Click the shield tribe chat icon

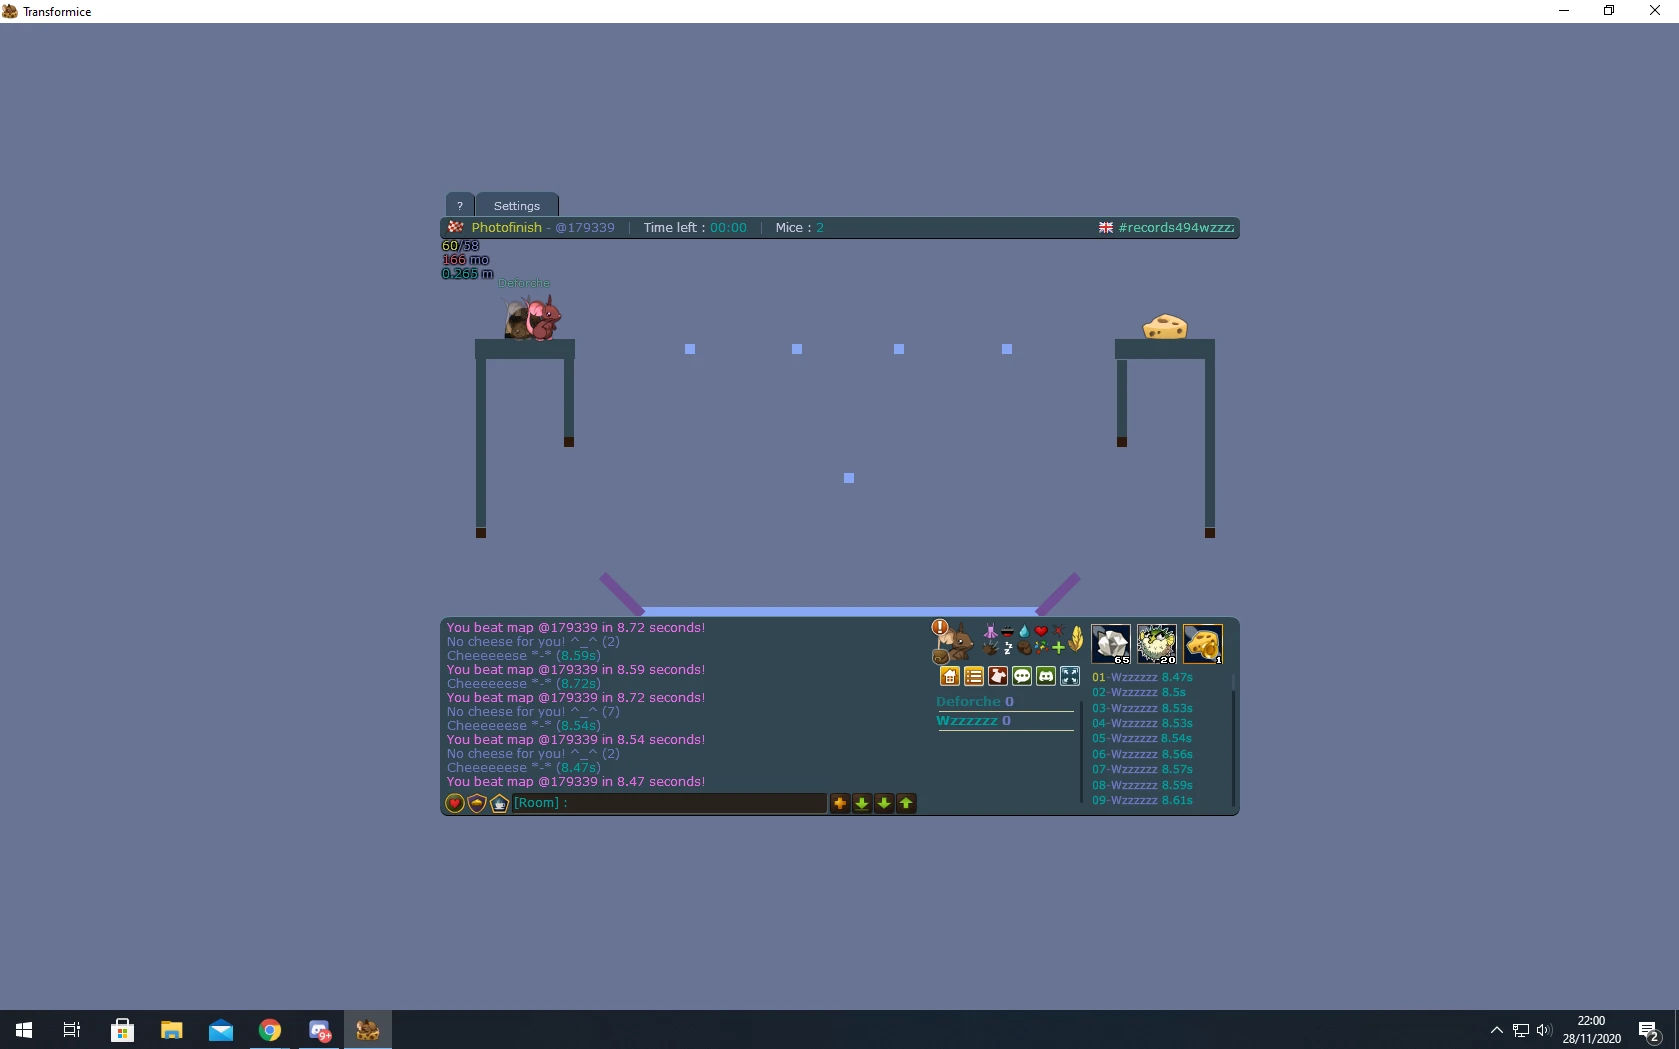477,803
